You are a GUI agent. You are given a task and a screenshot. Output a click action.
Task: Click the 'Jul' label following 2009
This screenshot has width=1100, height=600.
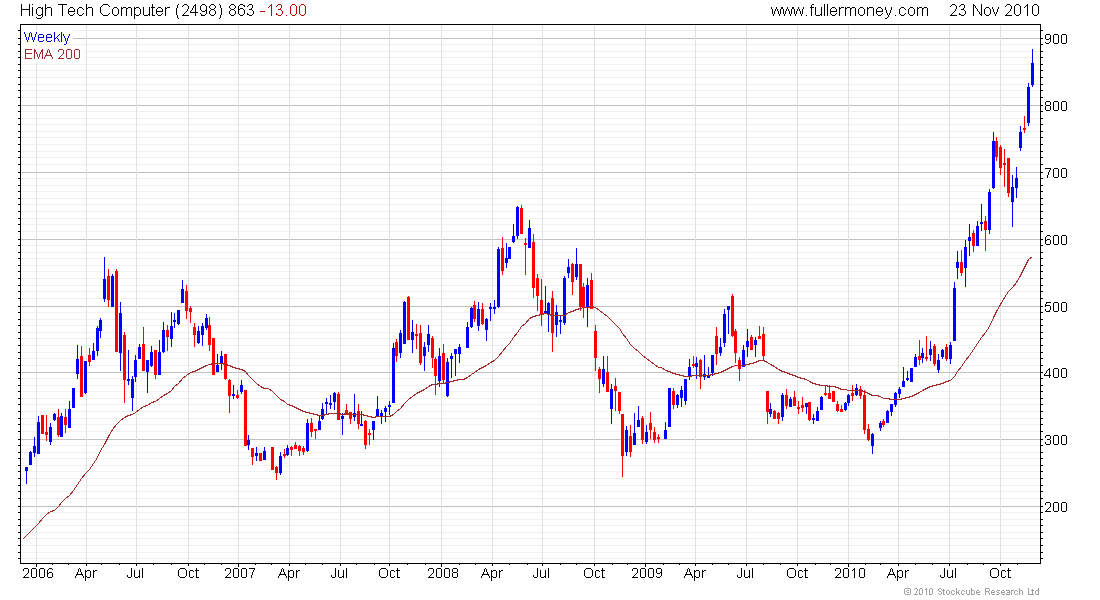pyautogui.click(x=745, y=573)
